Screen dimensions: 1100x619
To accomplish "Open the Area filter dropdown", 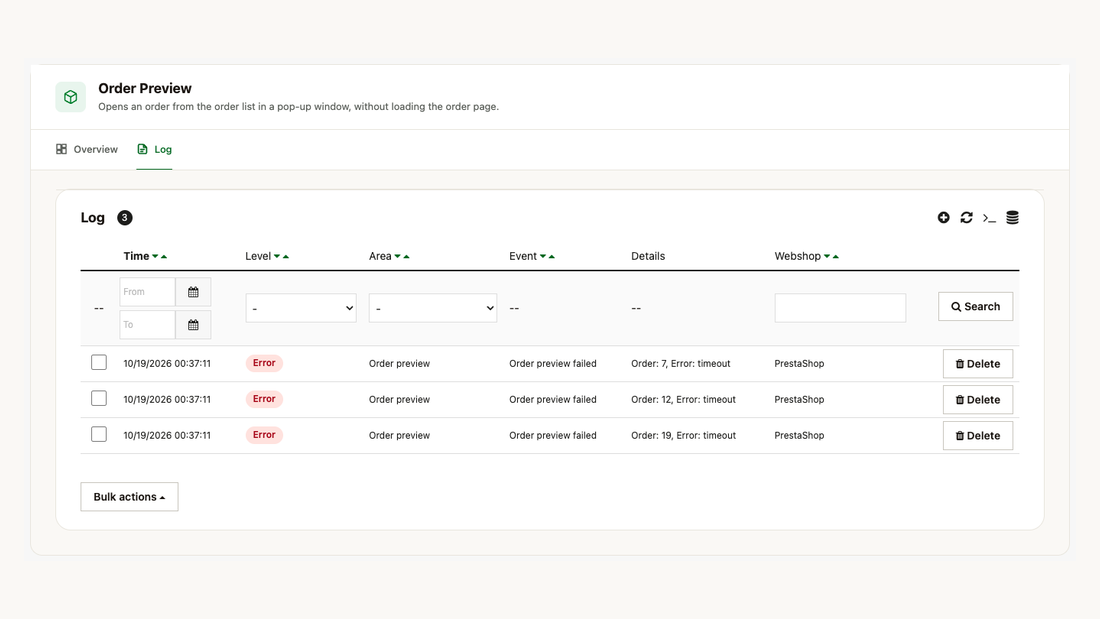I will click(433, 308).
